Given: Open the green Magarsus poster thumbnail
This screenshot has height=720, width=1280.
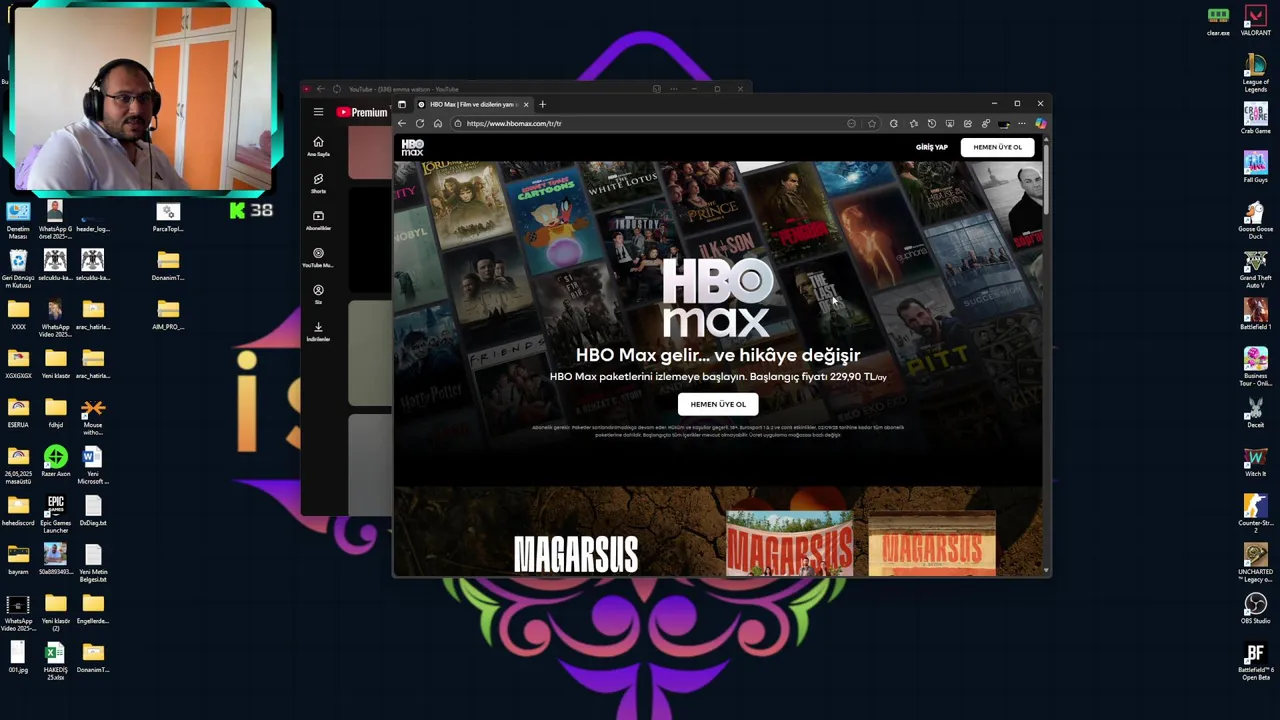Looking at the screenshot, I should pos(789,544).
